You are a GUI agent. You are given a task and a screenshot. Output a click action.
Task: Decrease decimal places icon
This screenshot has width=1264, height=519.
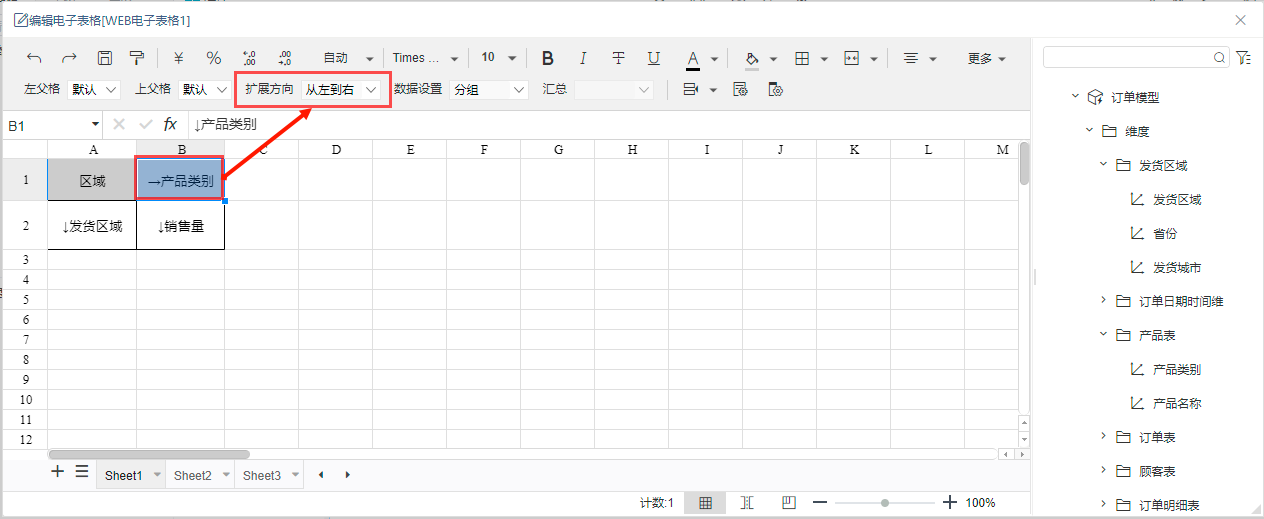(x=285, y=58)
